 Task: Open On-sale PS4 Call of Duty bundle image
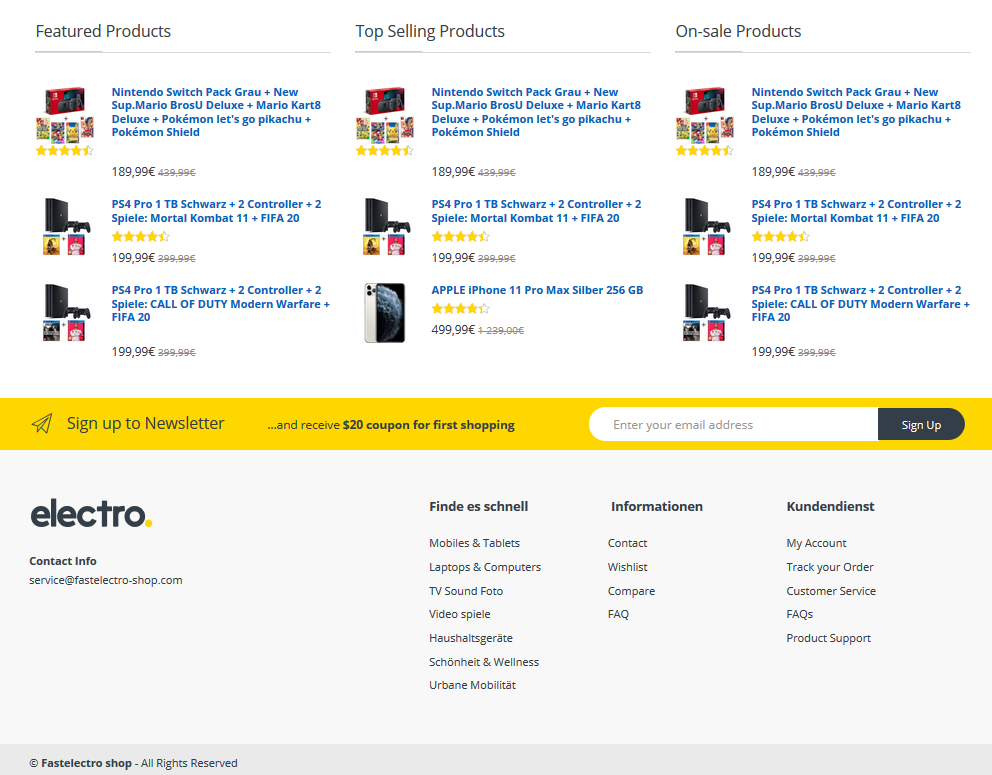pyautogui.click(x=705, y=313)
